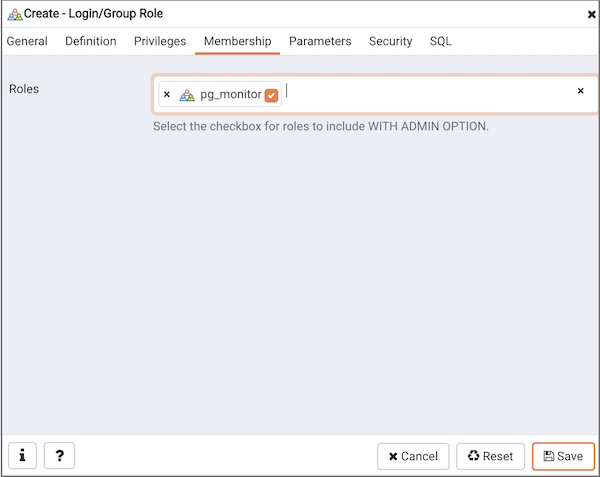Toggle WITH ADMIN OPTION checkbox for pg_monitor
The image size is (600, 477).
271,95
